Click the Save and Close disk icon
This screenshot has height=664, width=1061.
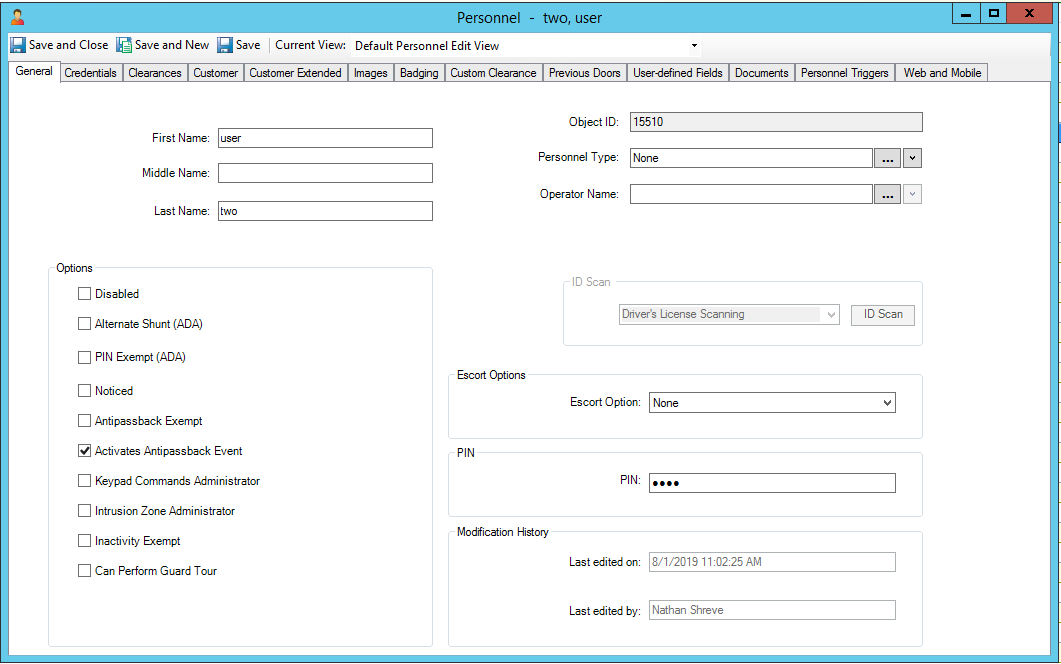tap(18, 44)
